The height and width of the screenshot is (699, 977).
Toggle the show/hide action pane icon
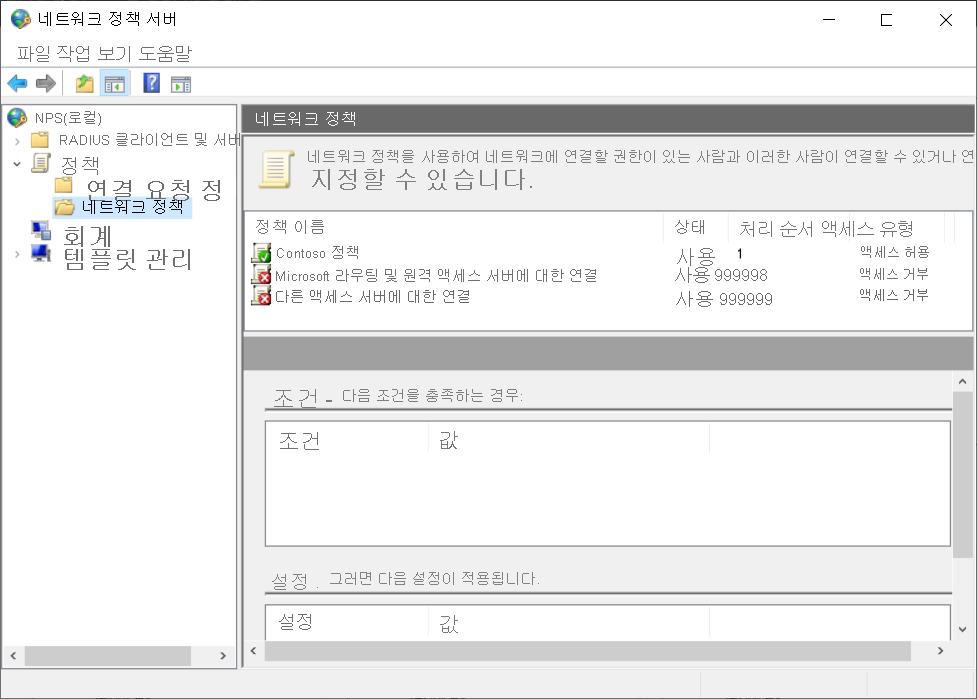click(x=180, y=83)
